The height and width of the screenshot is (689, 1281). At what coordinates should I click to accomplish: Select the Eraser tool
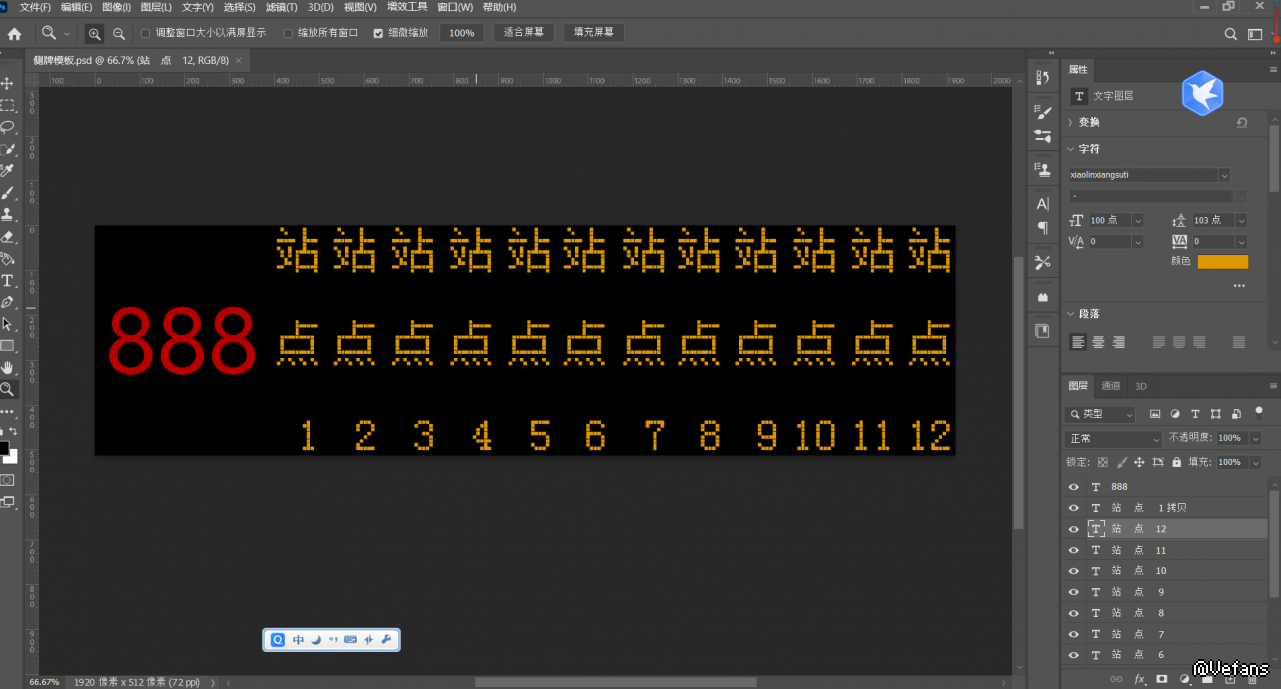[7, 236]
